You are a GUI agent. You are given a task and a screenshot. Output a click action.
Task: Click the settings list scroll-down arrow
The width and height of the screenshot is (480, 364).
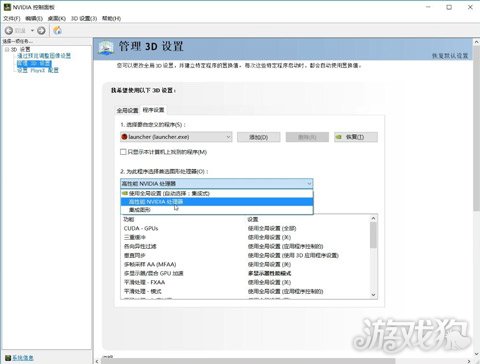pyautogui.click(x=373, y=295)
